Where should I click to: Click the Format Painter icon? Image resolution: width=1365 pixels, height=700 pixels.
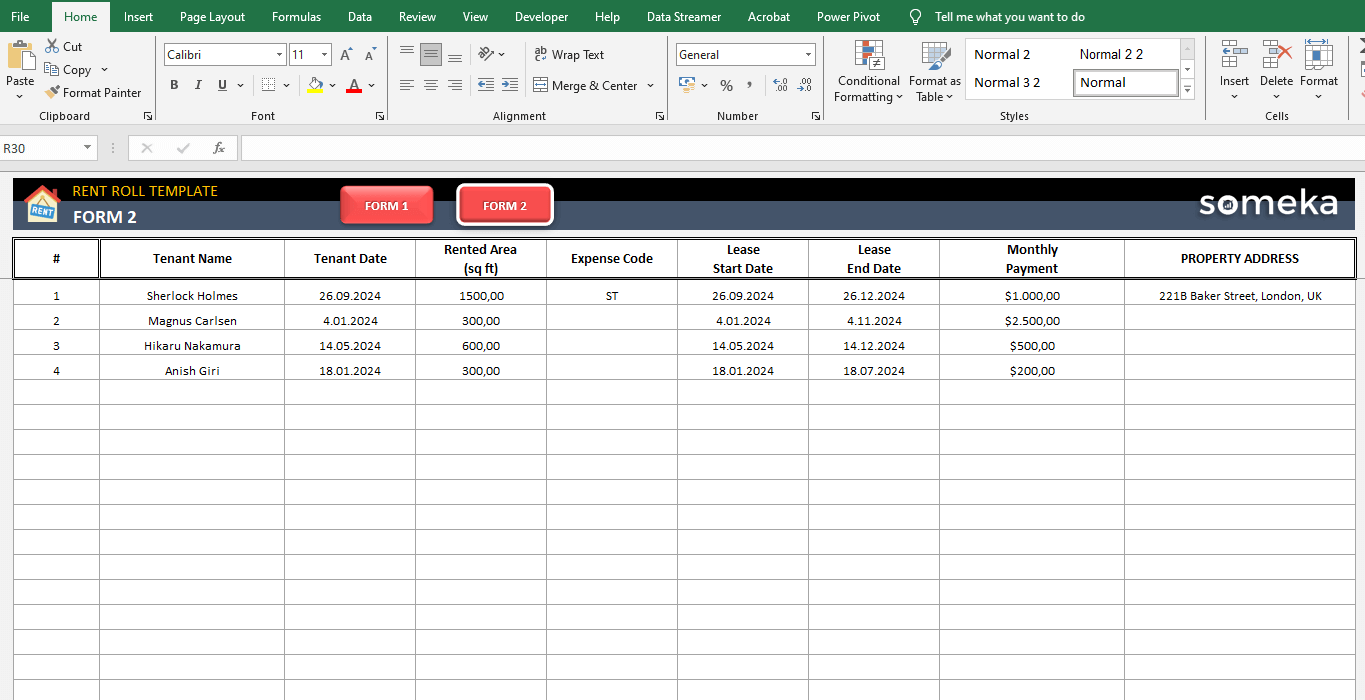point(54,92)
